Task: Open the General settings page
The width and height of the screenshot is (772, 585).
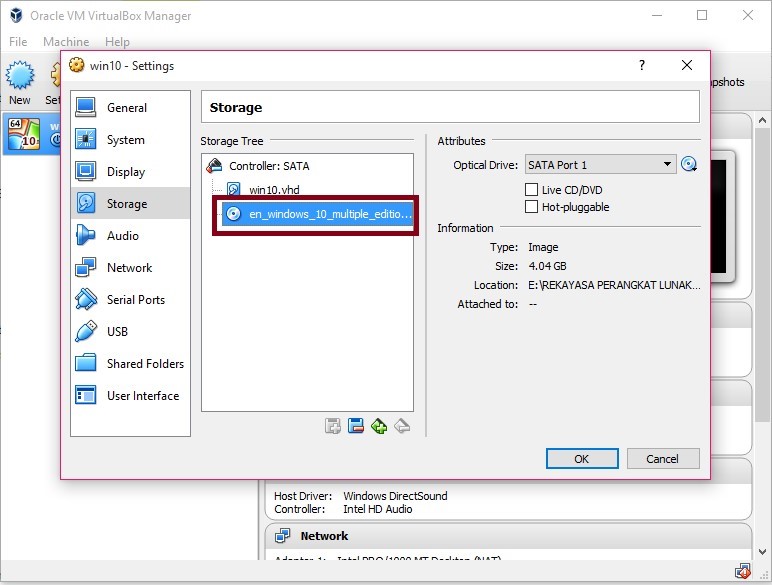Action: 130,107
